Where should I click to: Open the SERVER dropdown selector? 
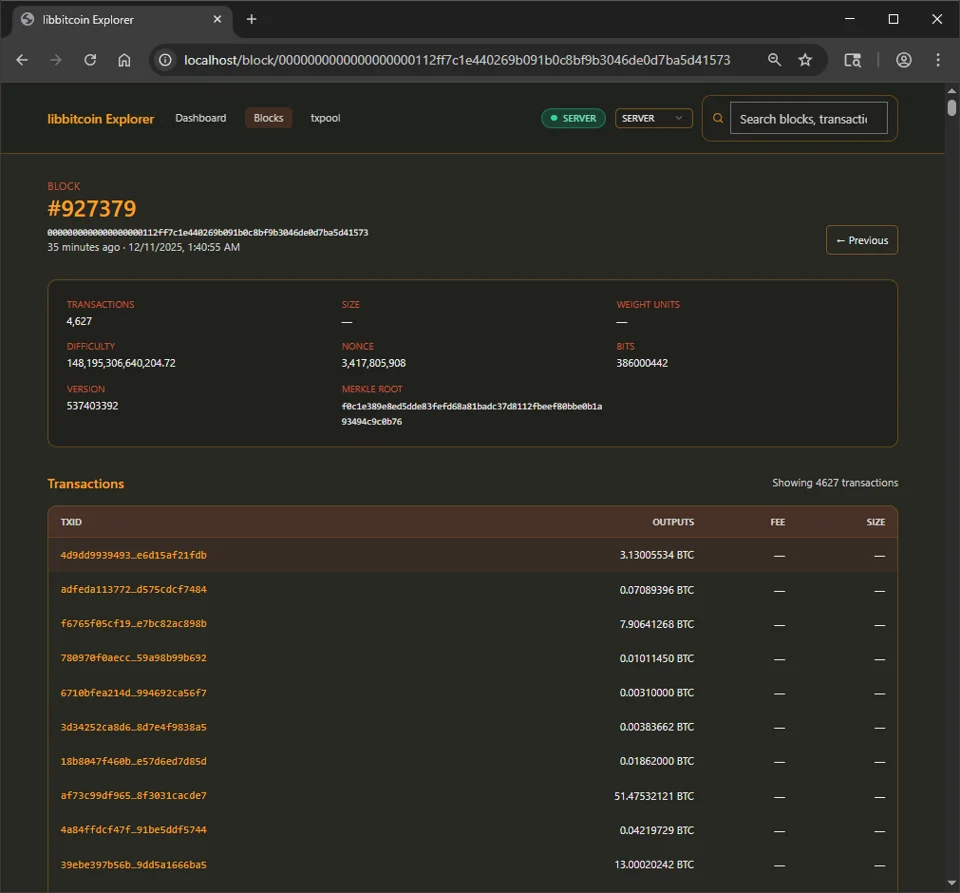pyautogui.click(x=653, y=118)
